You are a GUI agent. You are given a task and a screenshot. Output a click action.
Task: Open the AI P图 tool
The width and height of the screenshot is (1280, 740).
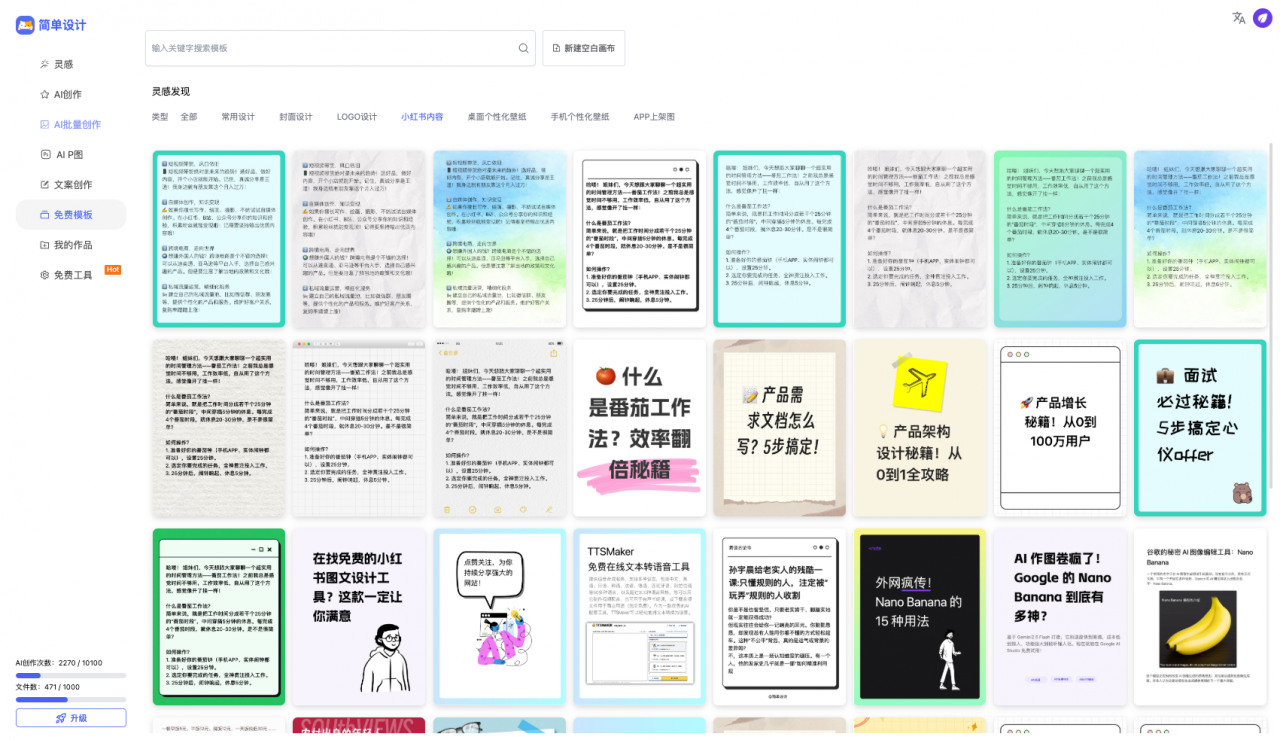point(69,155)
